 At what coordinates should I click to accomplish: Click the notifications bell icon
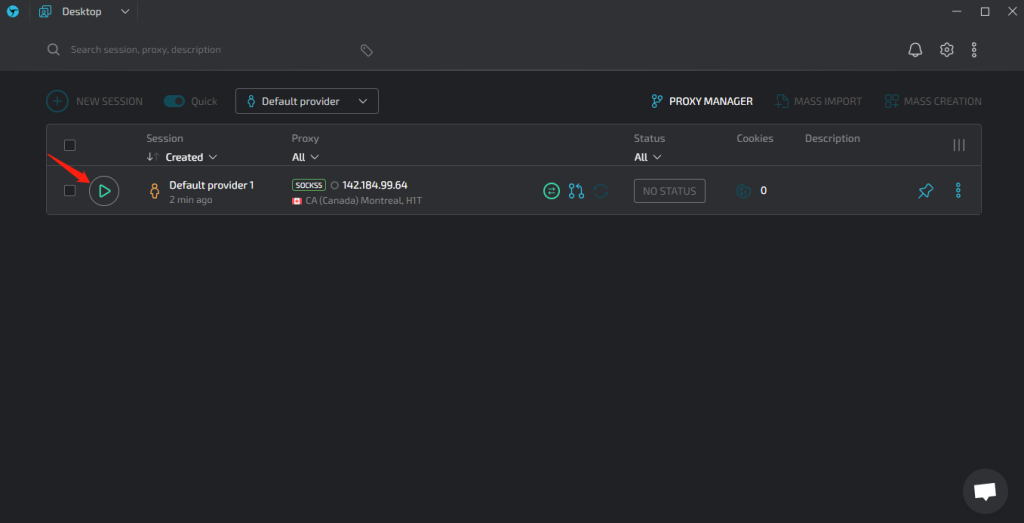point(914,50)
